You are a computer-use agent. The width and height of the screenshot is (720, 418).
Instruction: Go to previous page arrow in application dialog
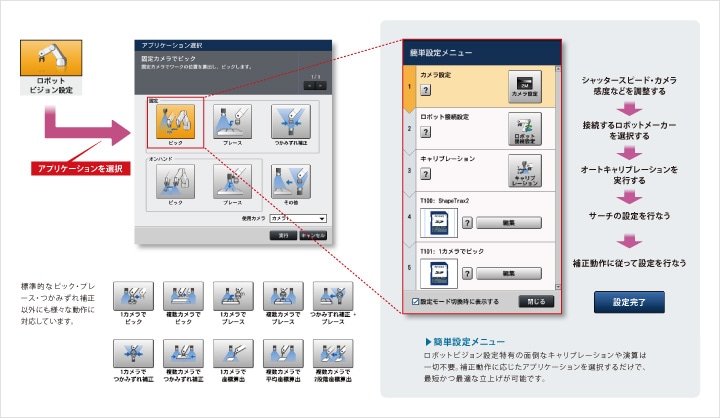click(308, 86)
